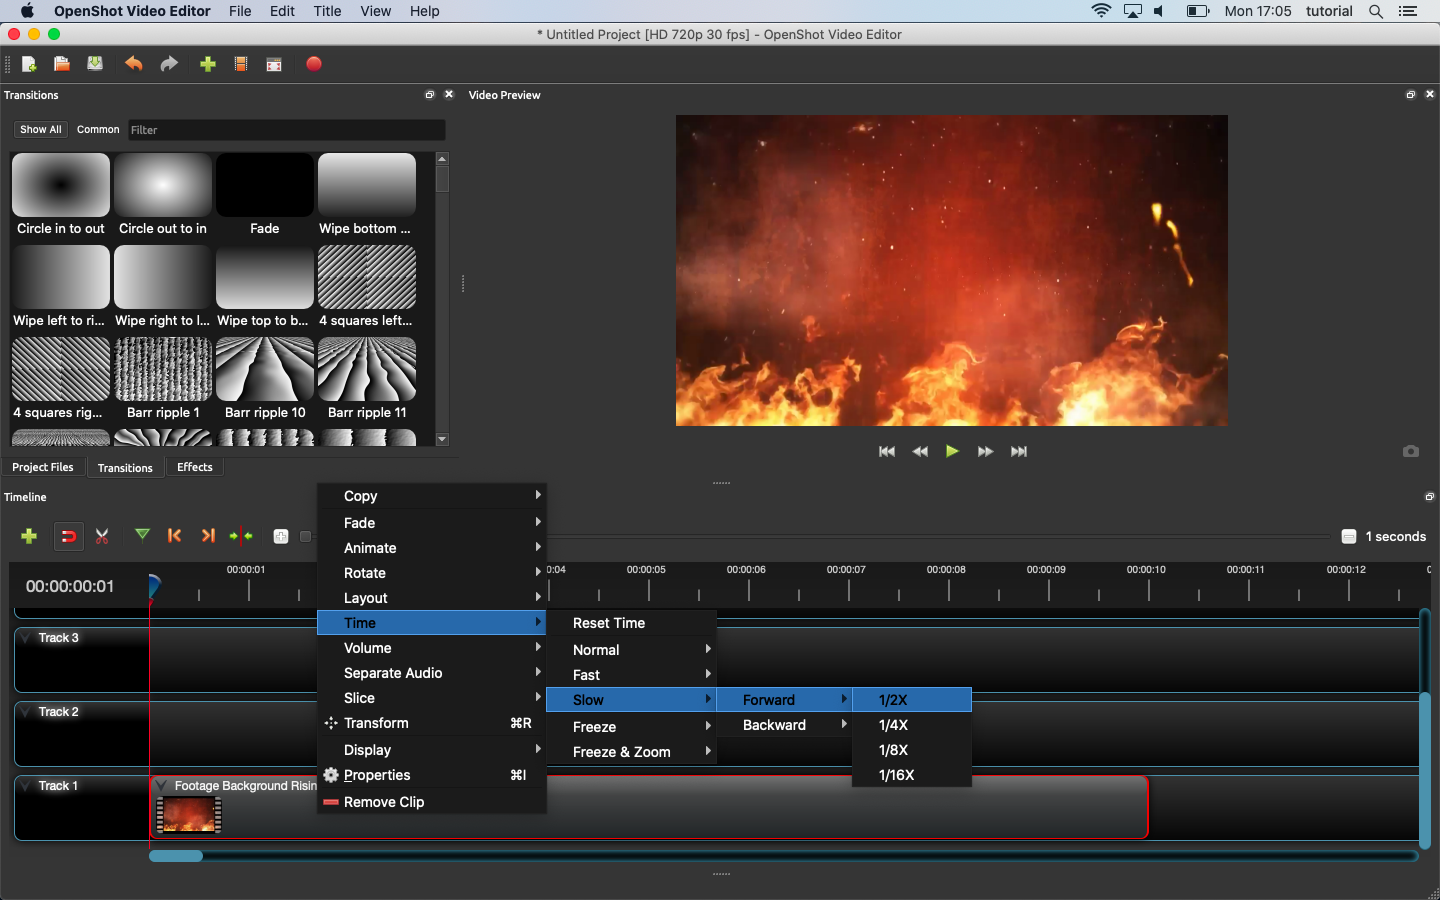Jump to the previous marker
Screen dimensions: 1440x900
point(174,536)
